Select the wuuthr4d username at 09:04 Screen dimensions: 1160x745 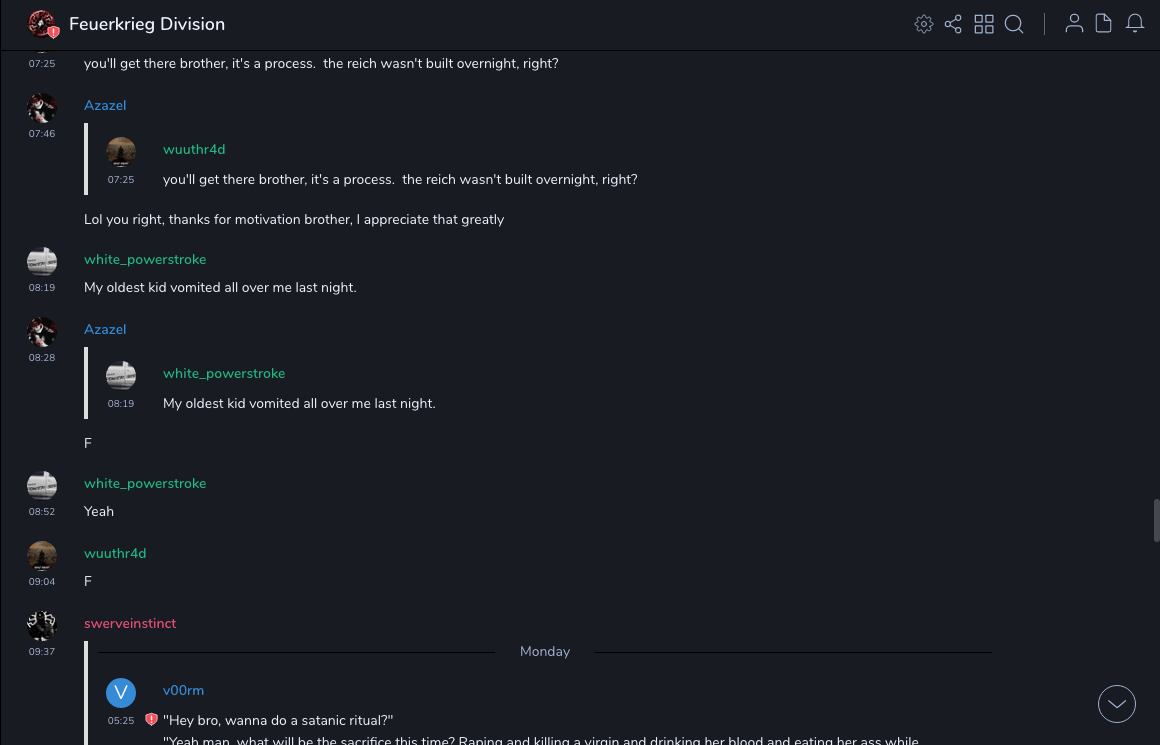tap(115, 554)
